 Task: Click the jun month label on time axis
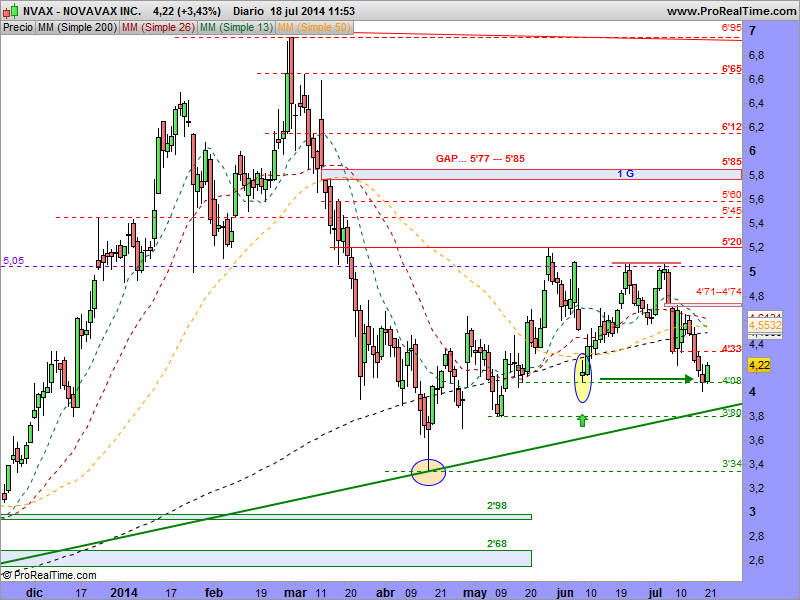[x=565, y=593]
